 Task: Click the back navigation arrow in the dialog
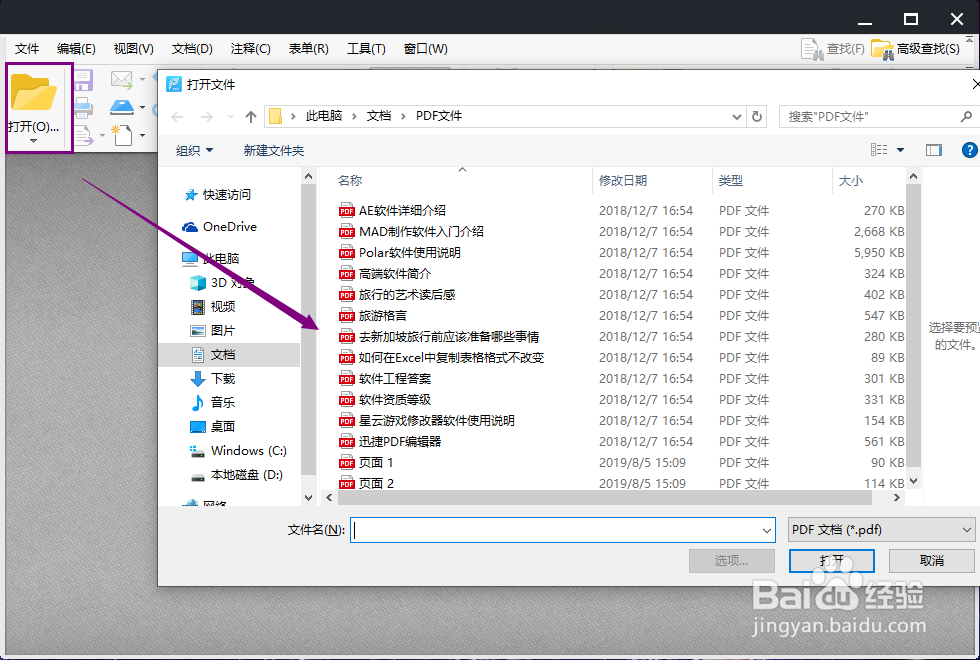(x=177, y=116)
